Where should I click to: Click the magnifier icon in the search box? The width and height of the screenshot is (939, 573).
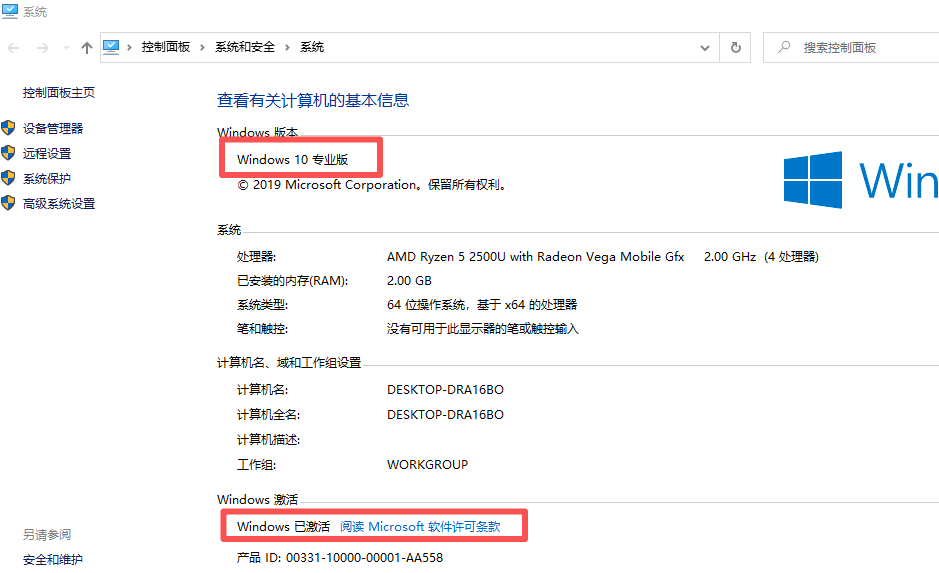784,47
